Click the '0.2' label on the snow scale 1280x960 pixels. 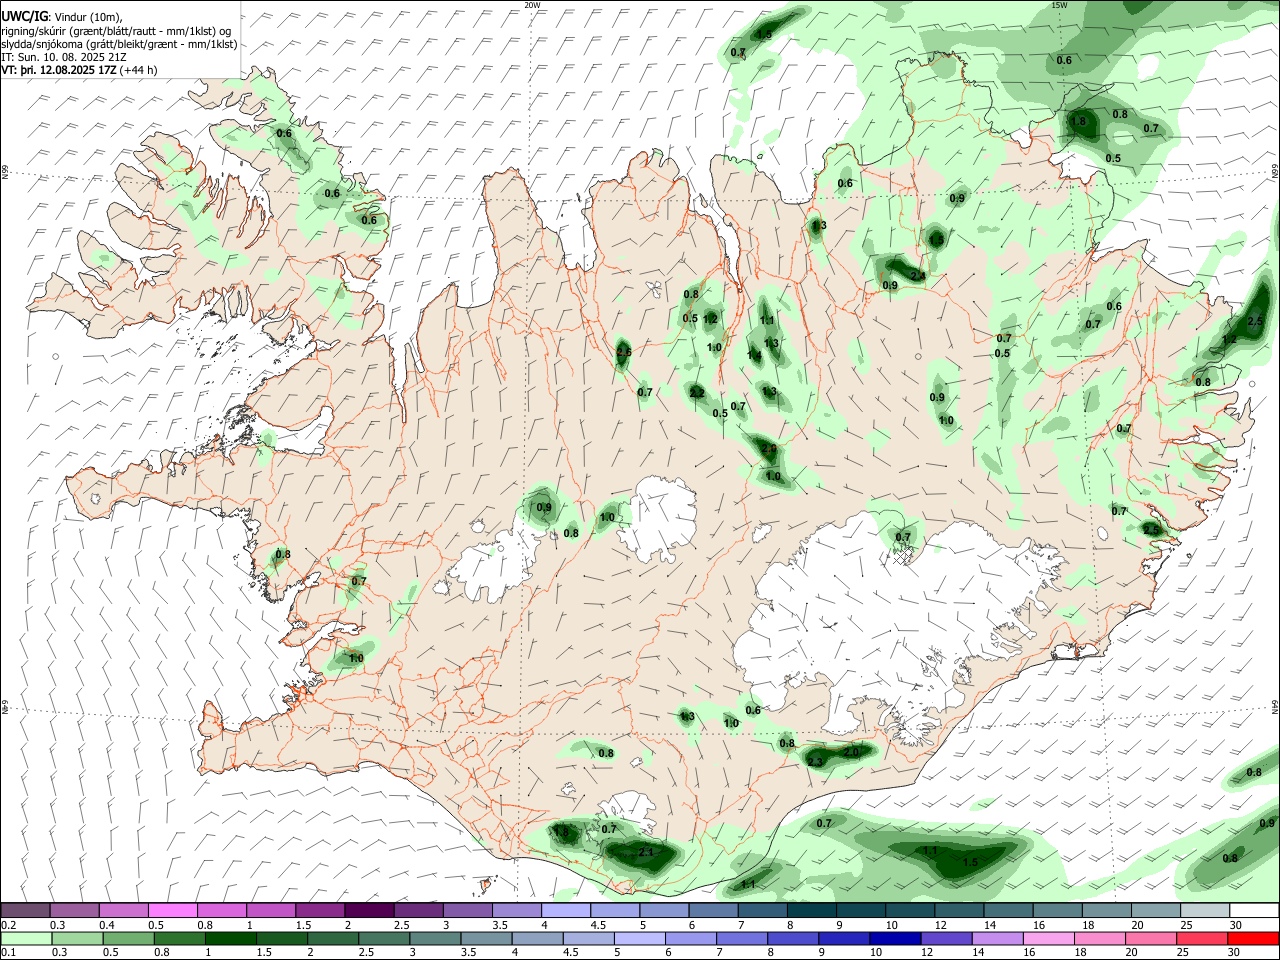[10, 925]
